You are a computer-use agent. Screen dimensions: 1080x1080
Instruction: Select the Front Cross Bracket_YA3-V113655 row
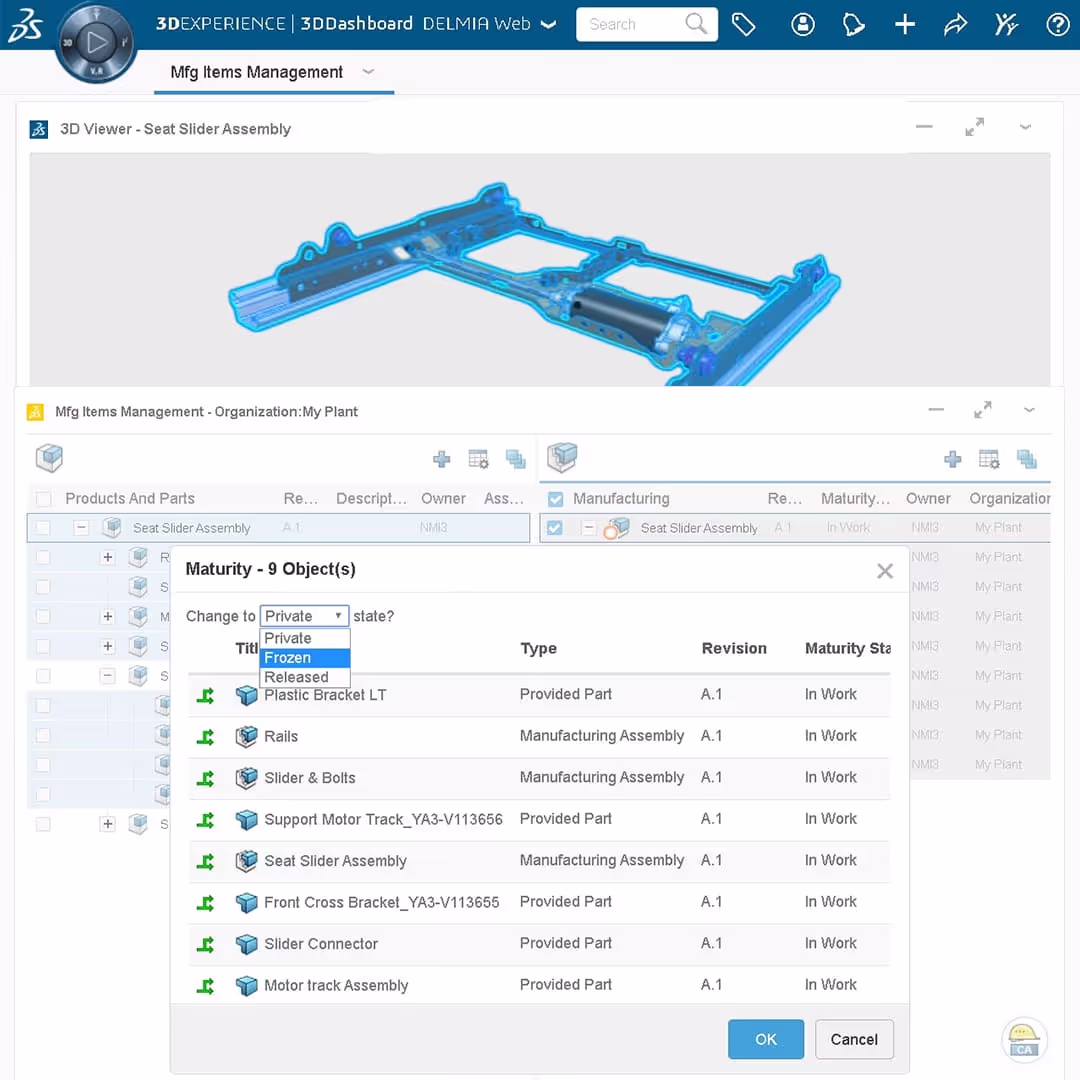click(x=539, y=902)
